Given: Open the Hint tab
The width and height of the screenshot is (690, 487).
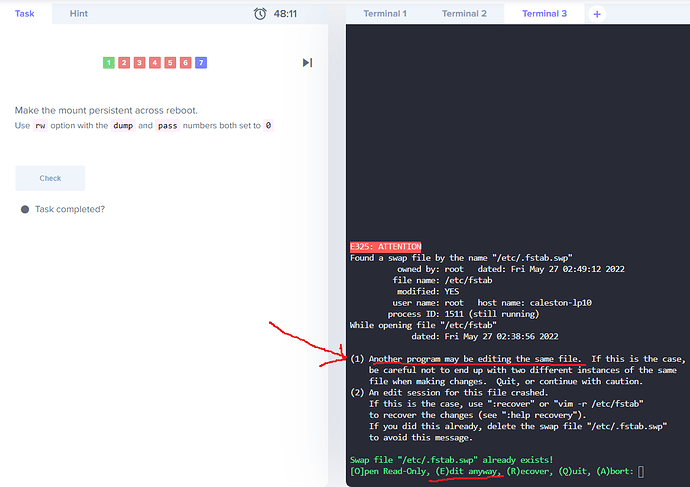Looking at the screenshot, I should [x=79, y=14].
